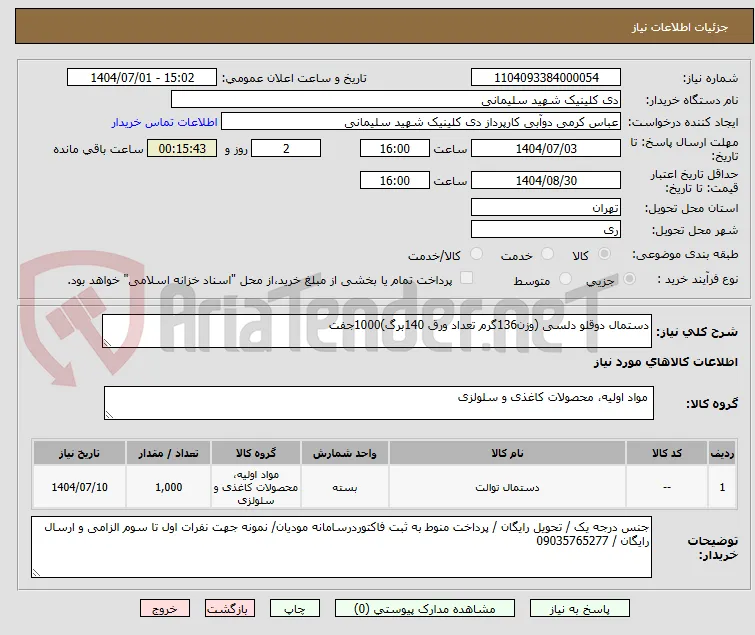This screenshot has height=635, width=755.
Task: Click the buyer organization name field
Action: click(396, 100)
